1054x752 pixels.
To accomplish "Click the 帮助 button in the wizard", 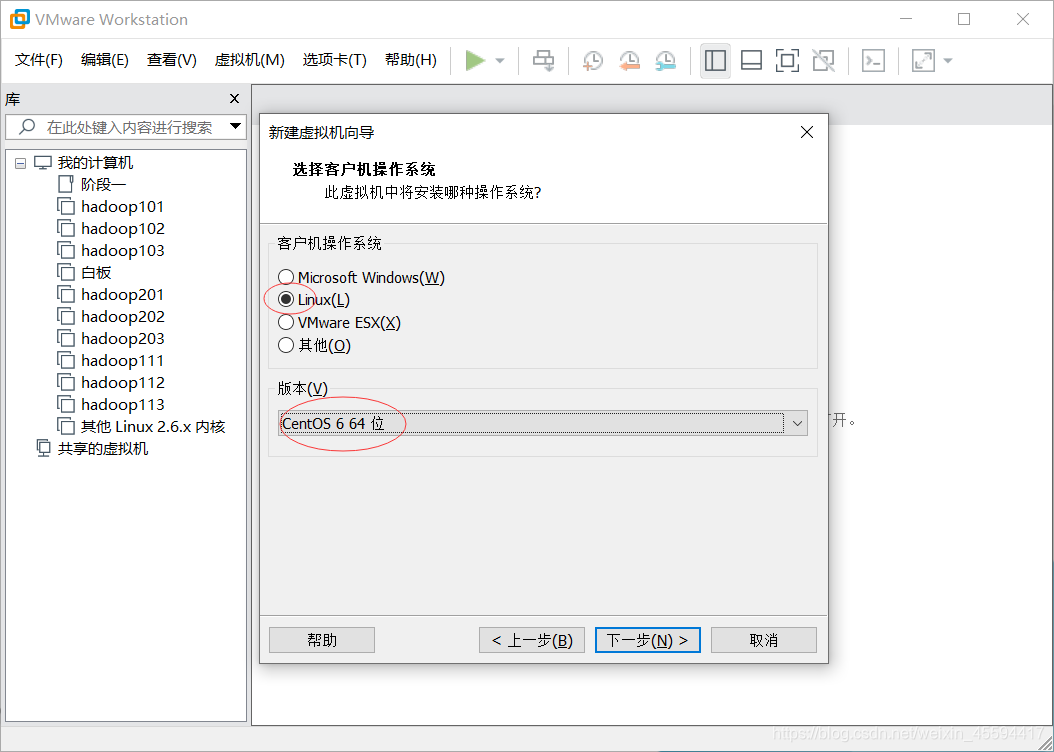I will (x=322, y=640).
